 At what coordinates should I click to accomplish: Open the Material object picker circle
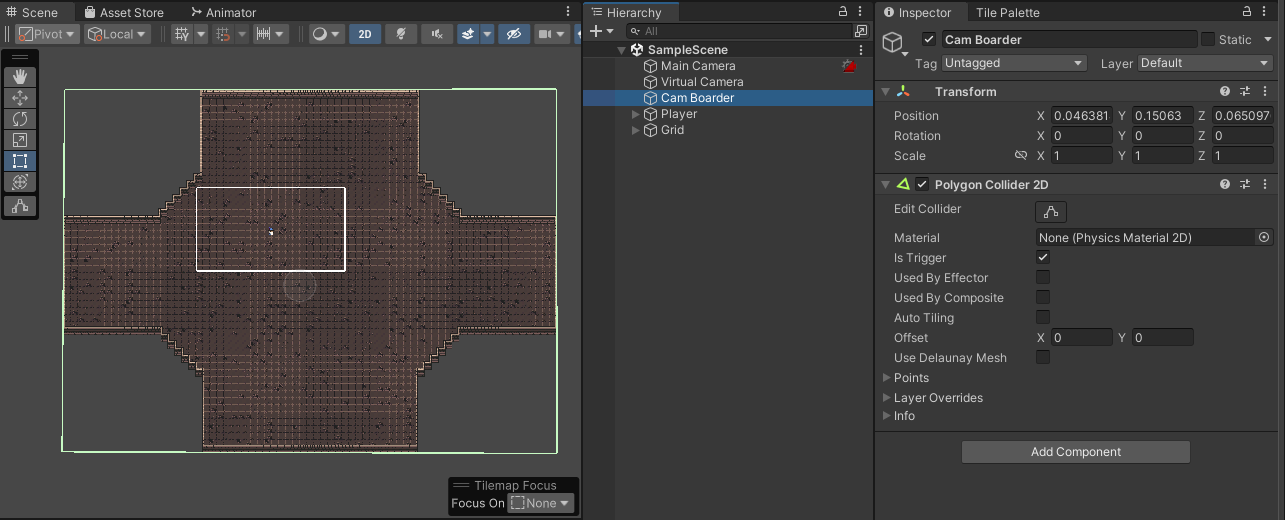[x=1264, y=238]
